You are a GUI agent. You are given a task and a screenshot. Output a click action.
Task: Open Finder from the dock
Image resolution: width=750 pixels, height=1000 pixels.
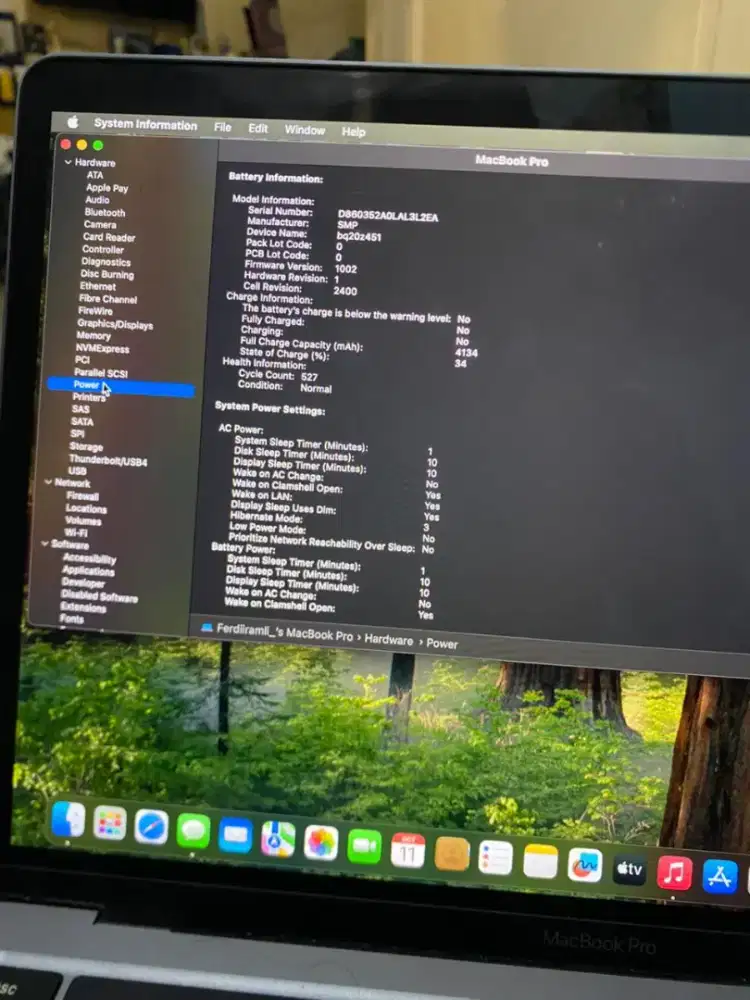(67, 820)
